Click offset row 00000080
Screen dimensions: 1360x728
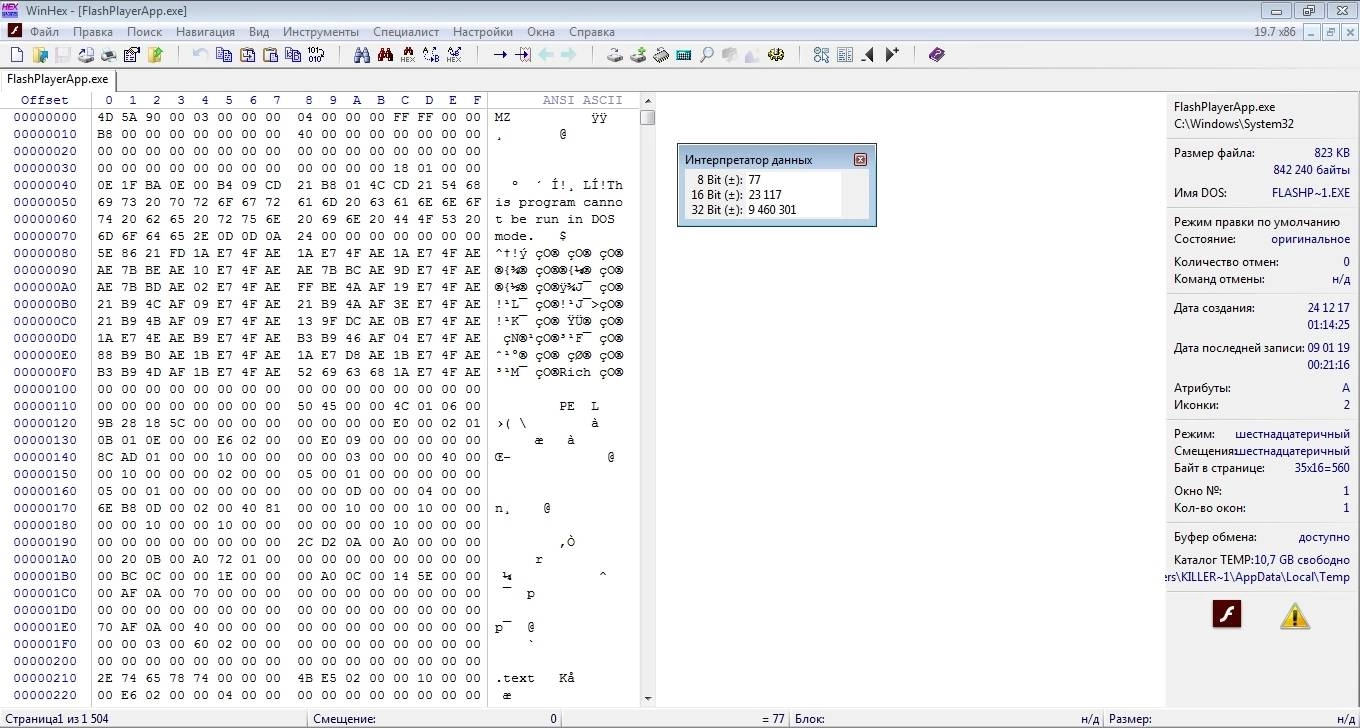45,253
